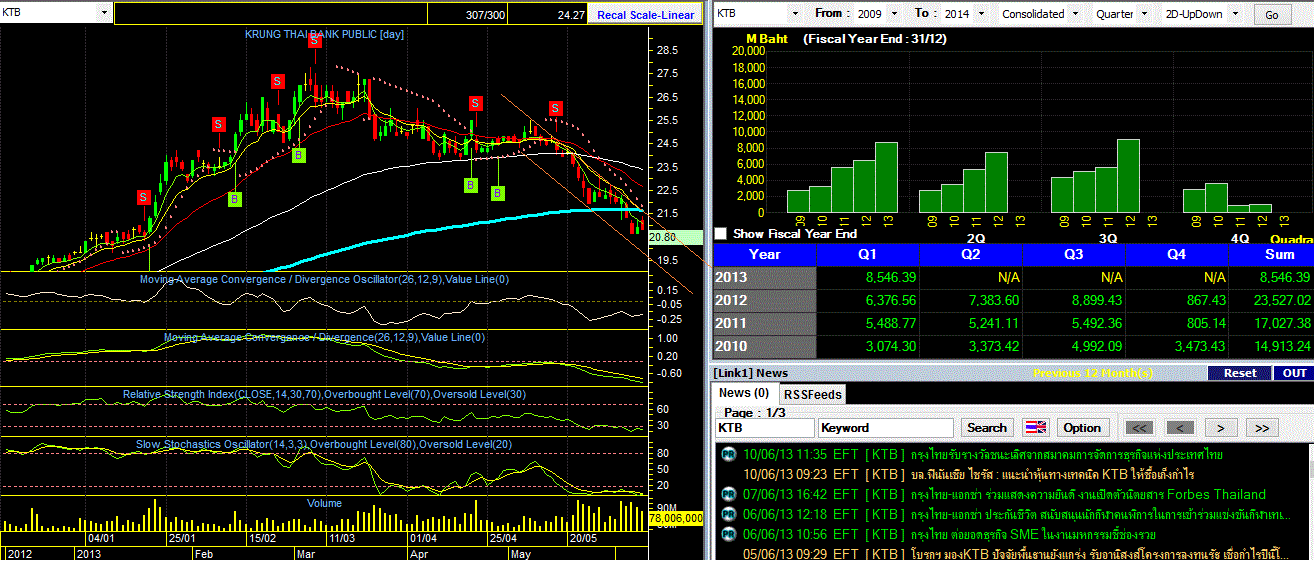Click the Q1 column header
This screenshot has width=1314, height=564.
[869, 254]
